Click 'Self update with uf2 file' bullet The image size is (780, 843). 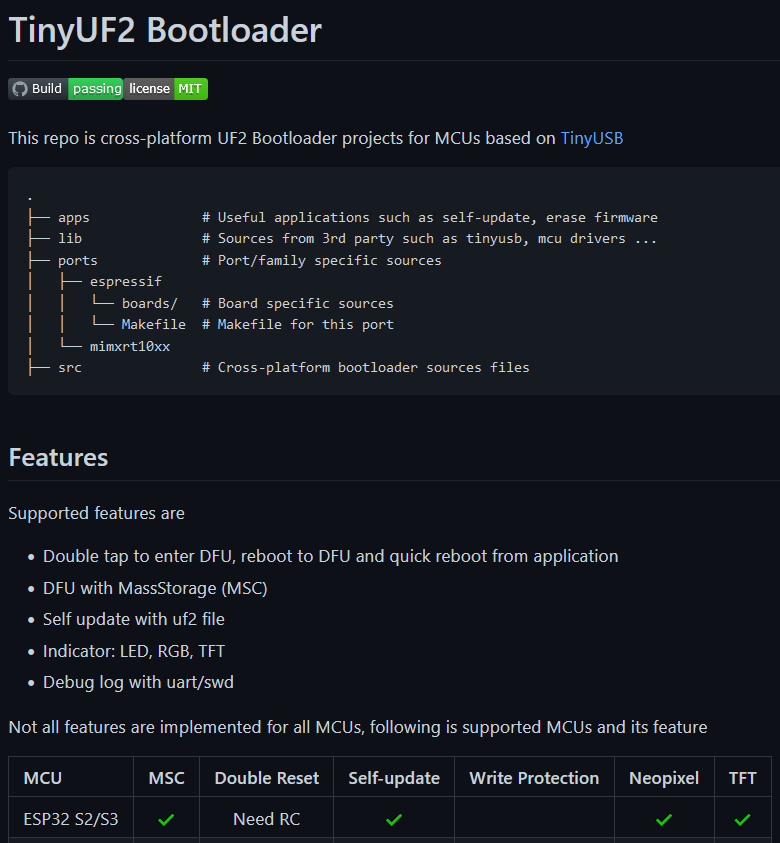coord(133,619)
